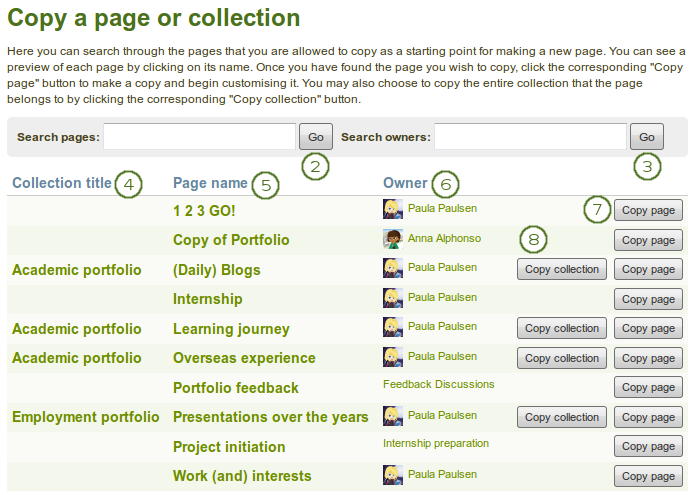Sort by Collection title column header

click(x=62, y=183)
